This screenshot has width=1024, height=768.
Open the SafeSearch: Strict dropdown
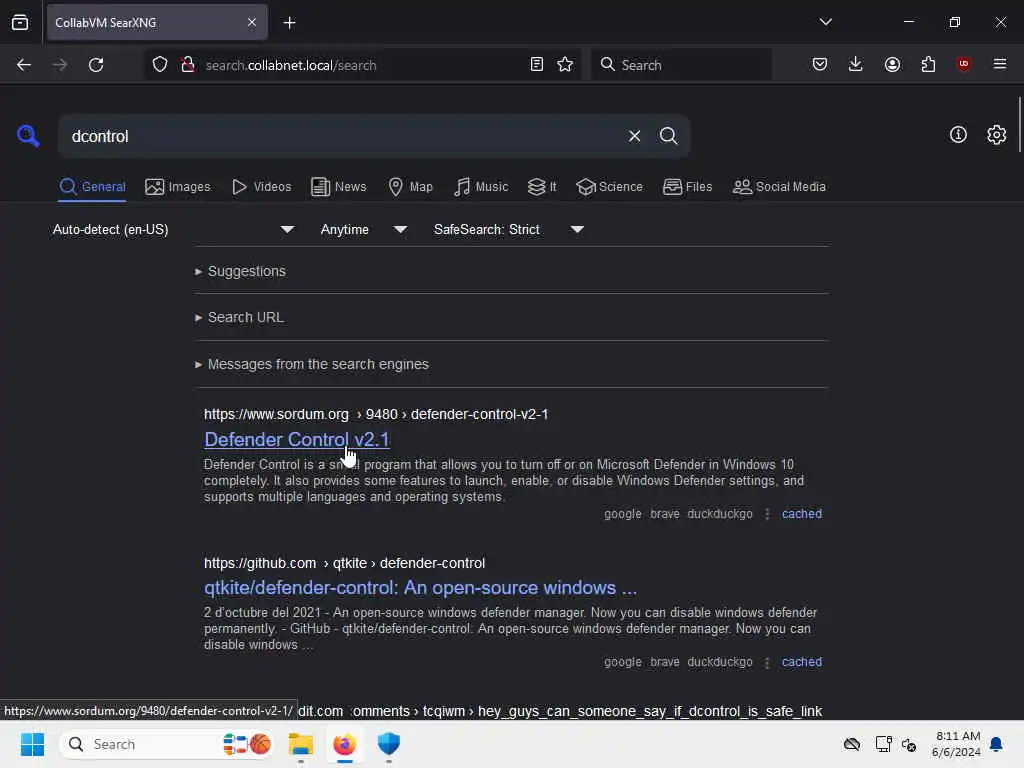[509, 229]
